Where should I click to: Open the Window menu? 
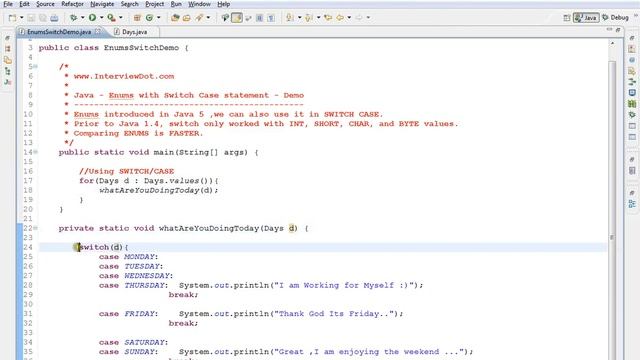199,4
